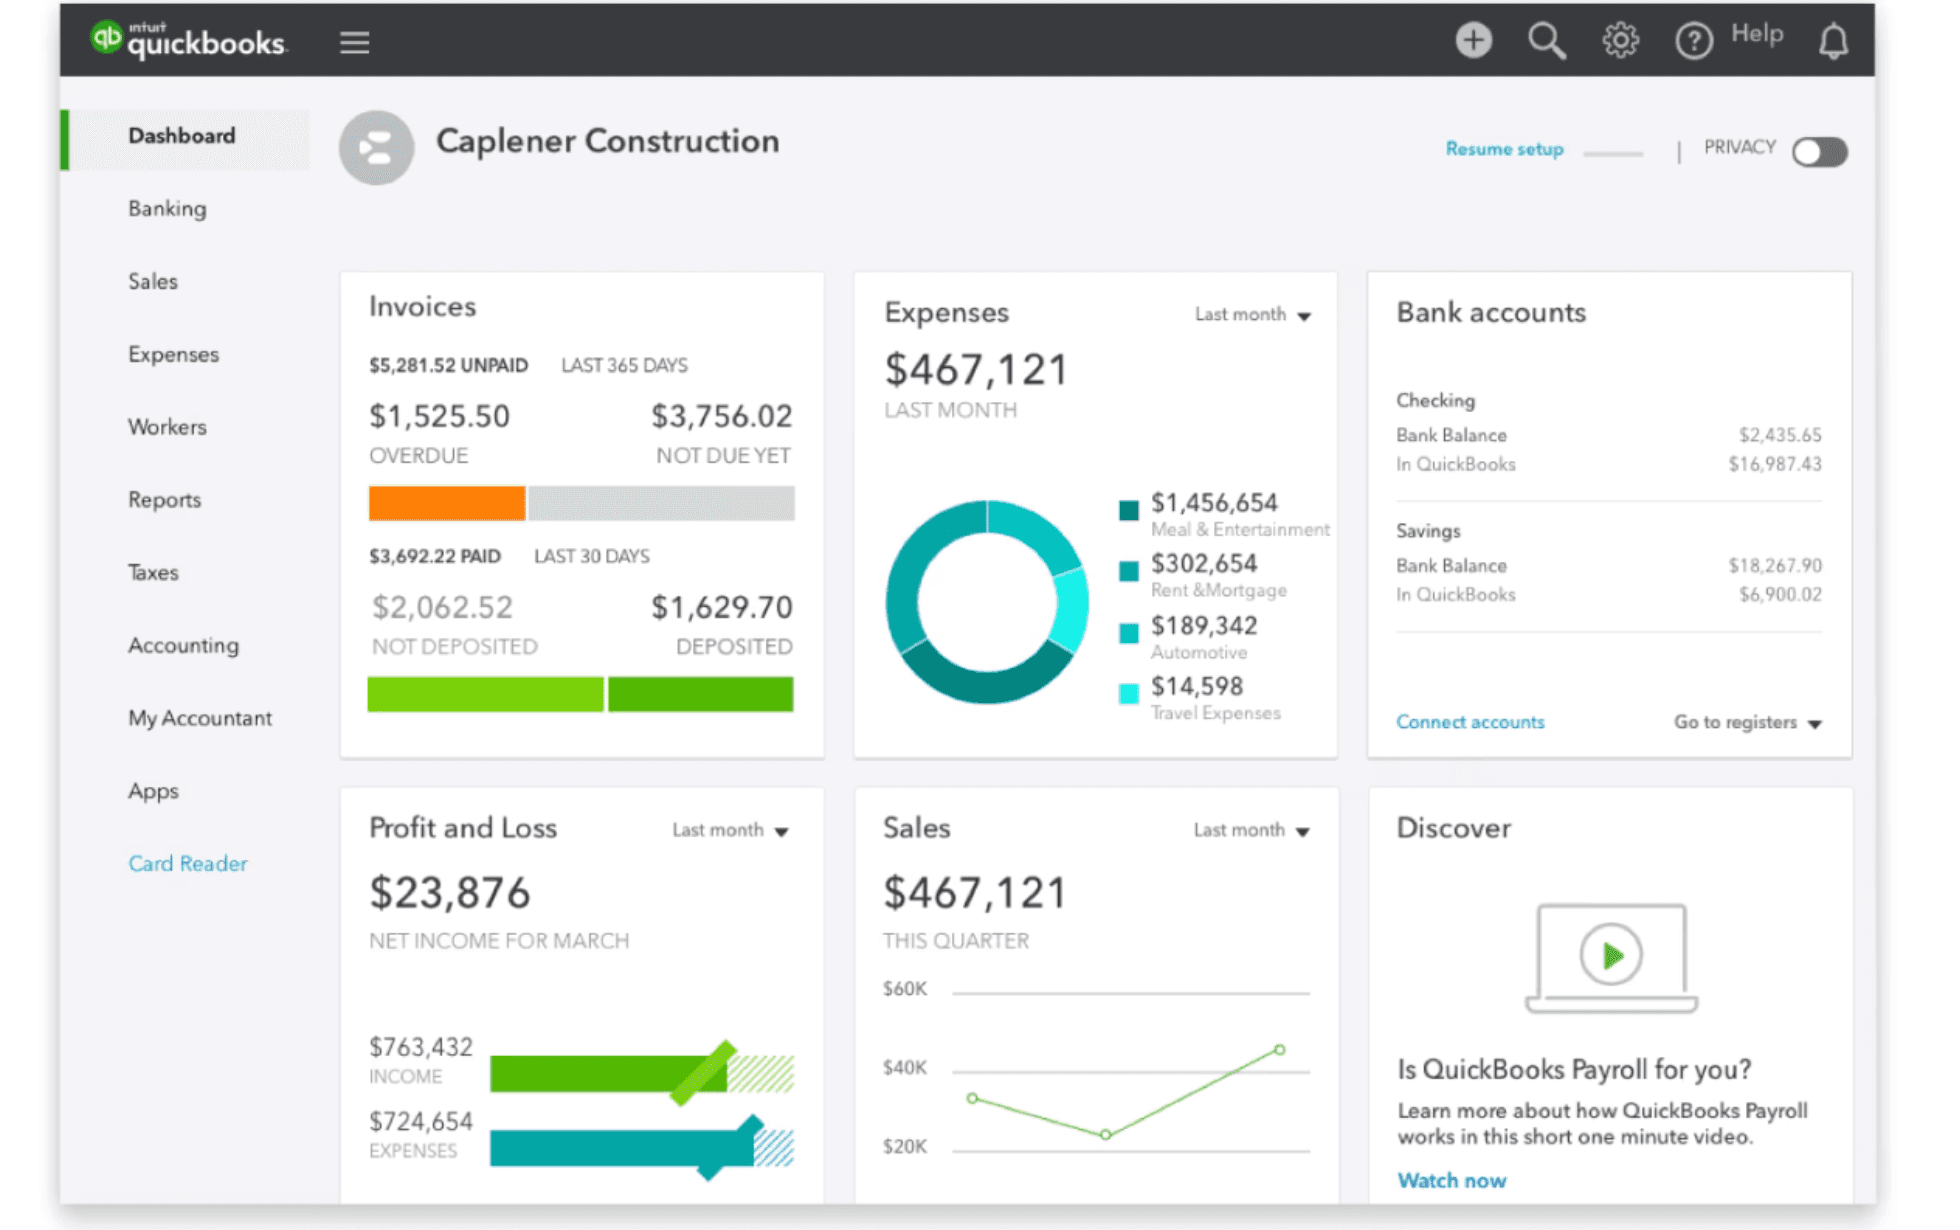This screenshot has height=1230, width=1960.
Task: Click the $23,876 net income figure
Action: (449, 893)
